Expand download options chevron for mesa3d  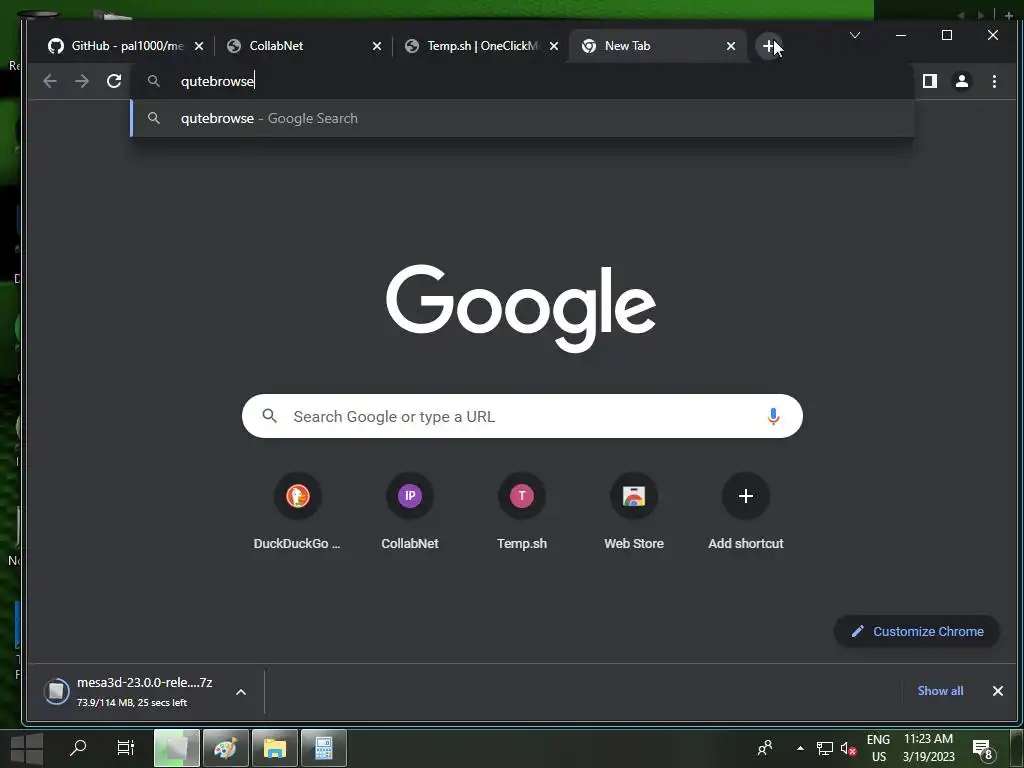point(241,692)
